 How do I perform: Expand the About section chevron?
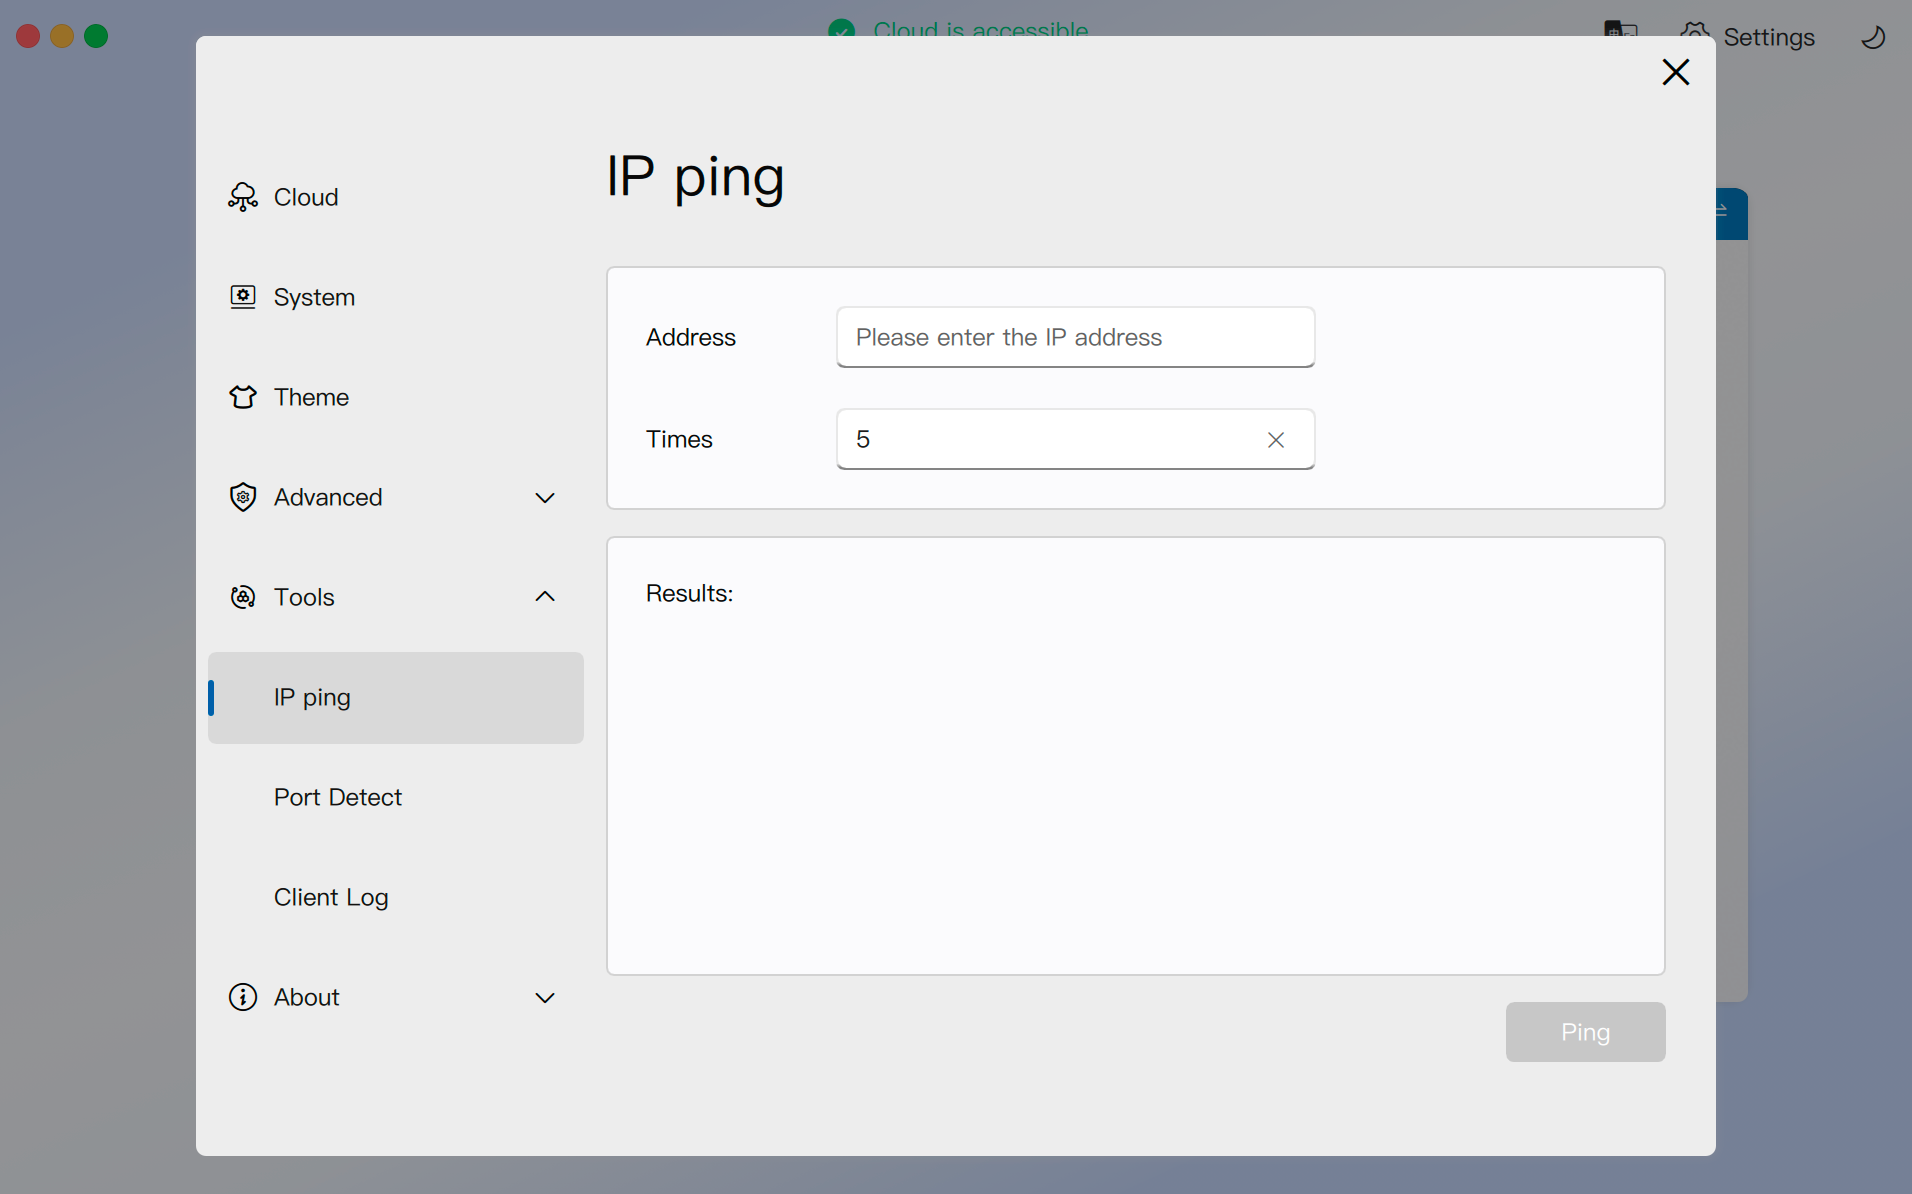[x=545, y=998]
